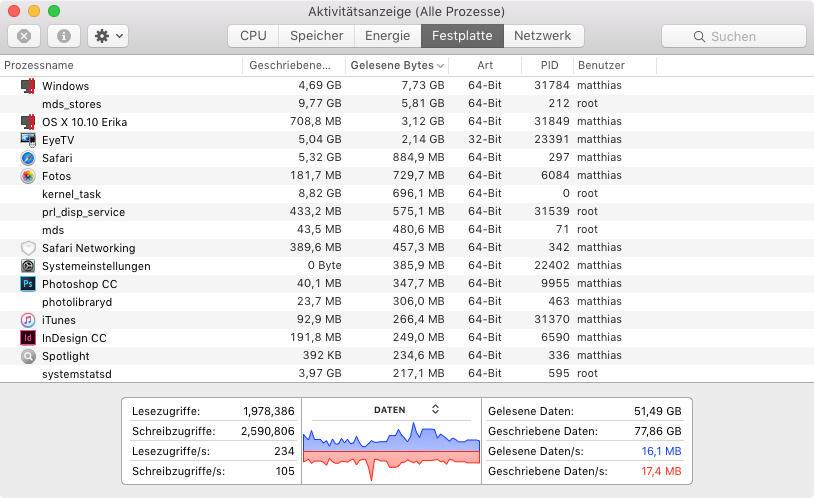The width and height of the screenshot is (814, 498).
Task: Click the Photoshop CC Ps icon
Action: pyautogui.click(x=28, y=284)
